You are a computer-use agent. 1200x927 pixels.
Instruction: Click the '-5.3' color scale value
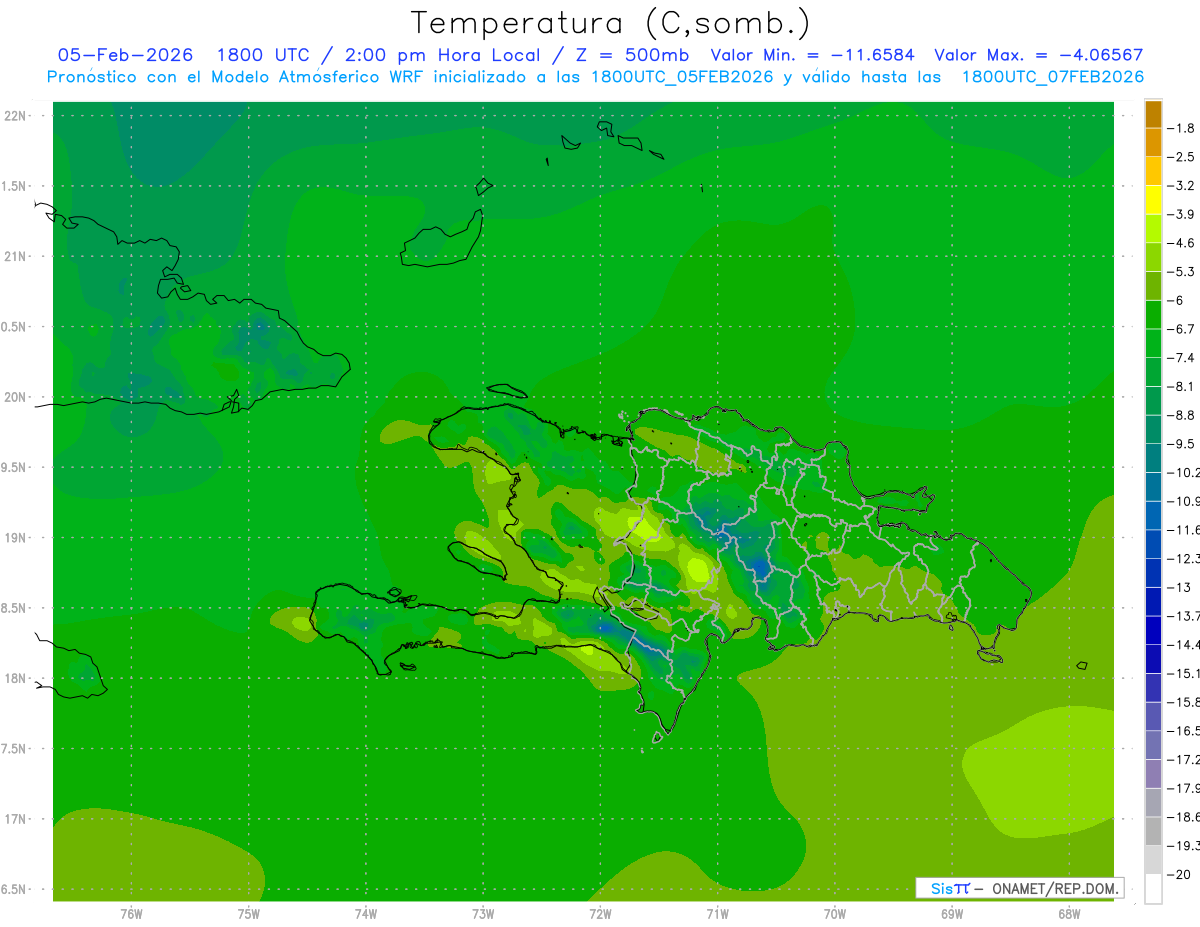1181,271
